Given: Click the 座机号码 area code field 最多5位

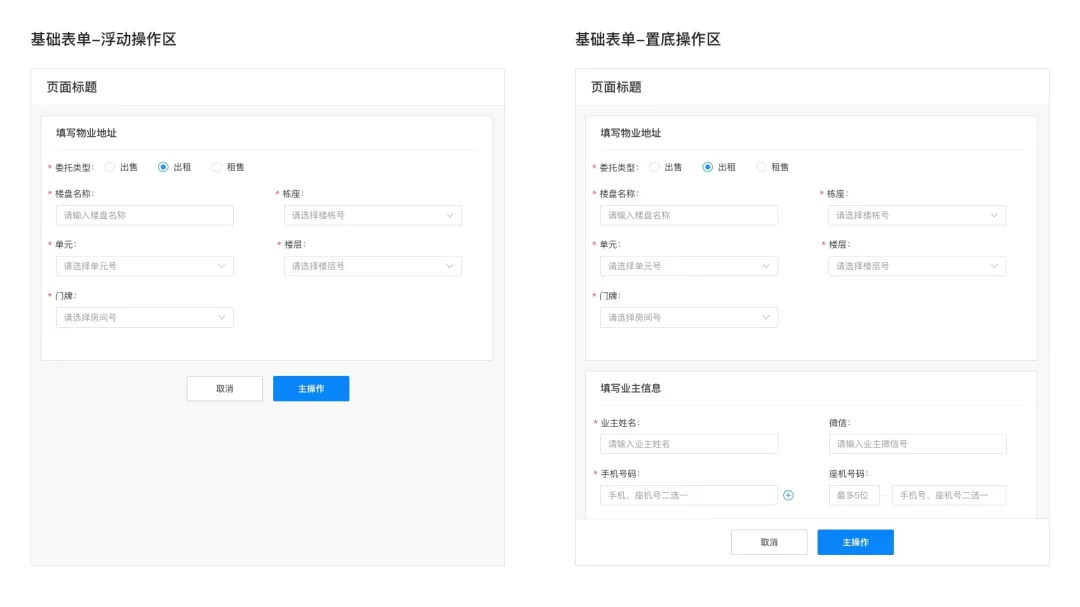Looking at the screenshot, I should coord(854,495).
